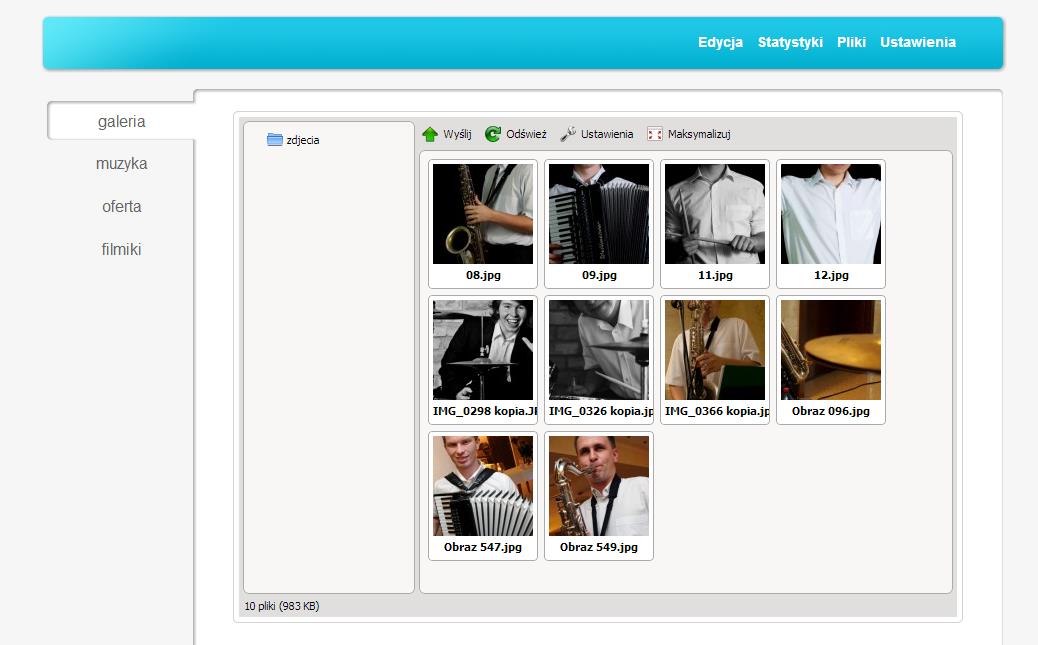Select the muzyka sidebar tab
This screenshot has width=1038, height=645.
click(121, 164)
